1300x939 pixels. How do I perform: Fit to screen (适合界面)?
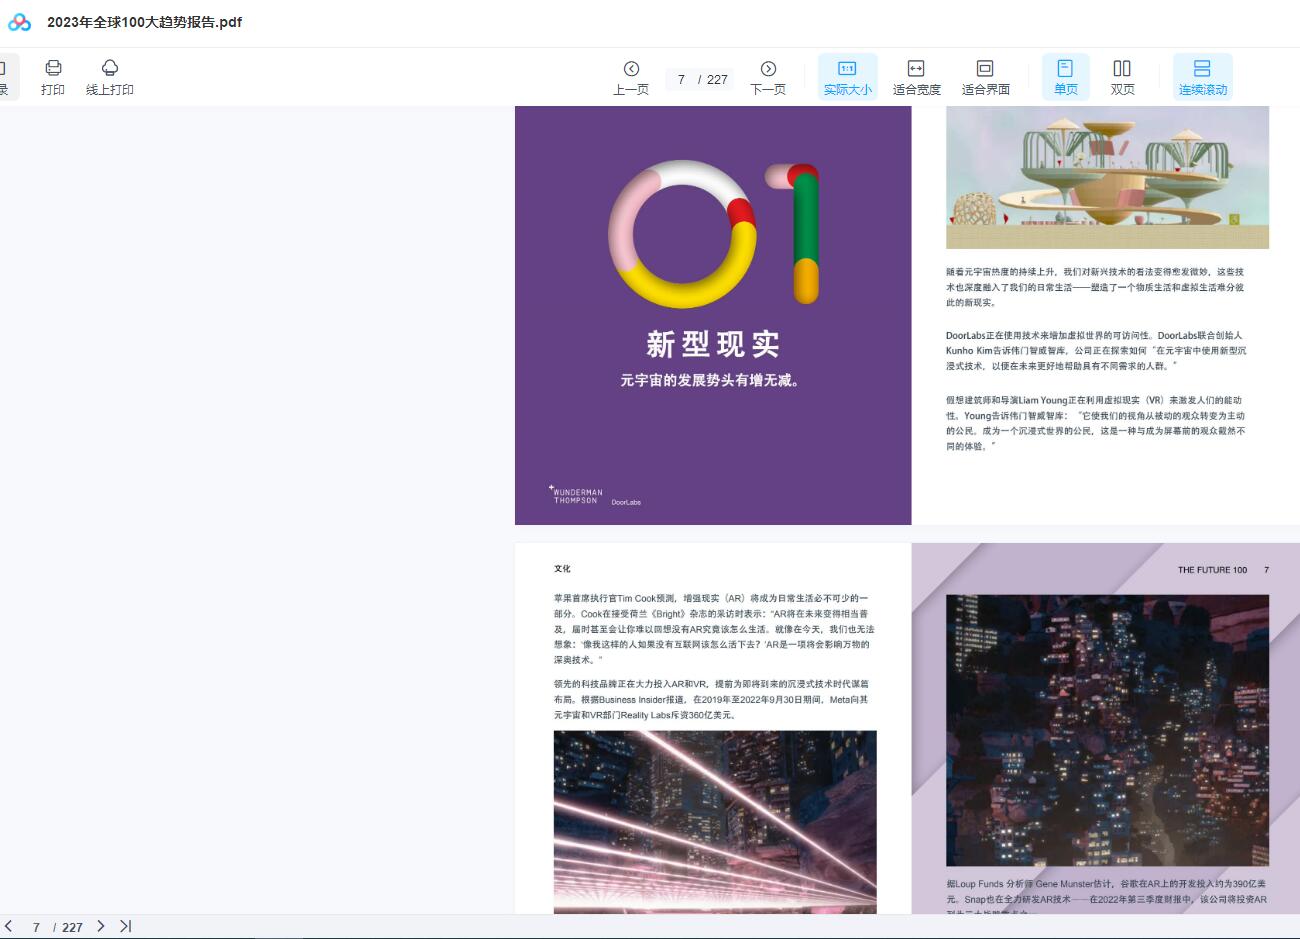tap(985, 77)
